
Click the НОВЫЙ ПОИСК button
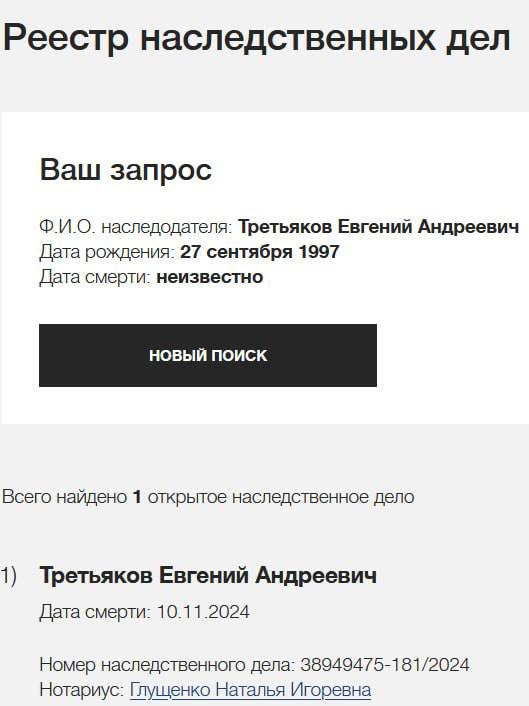pos(208,355)
